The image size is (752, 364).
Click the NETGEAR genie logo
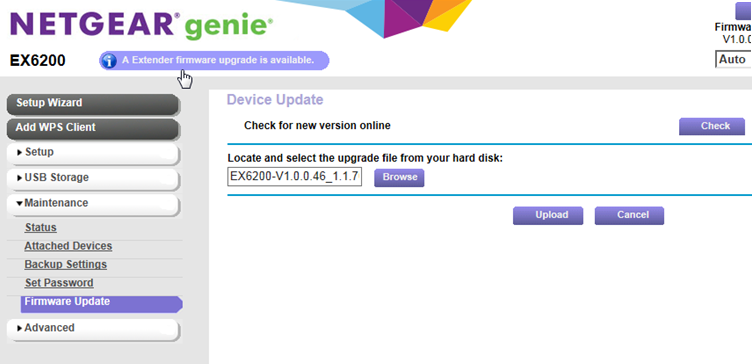click(141, 25)
